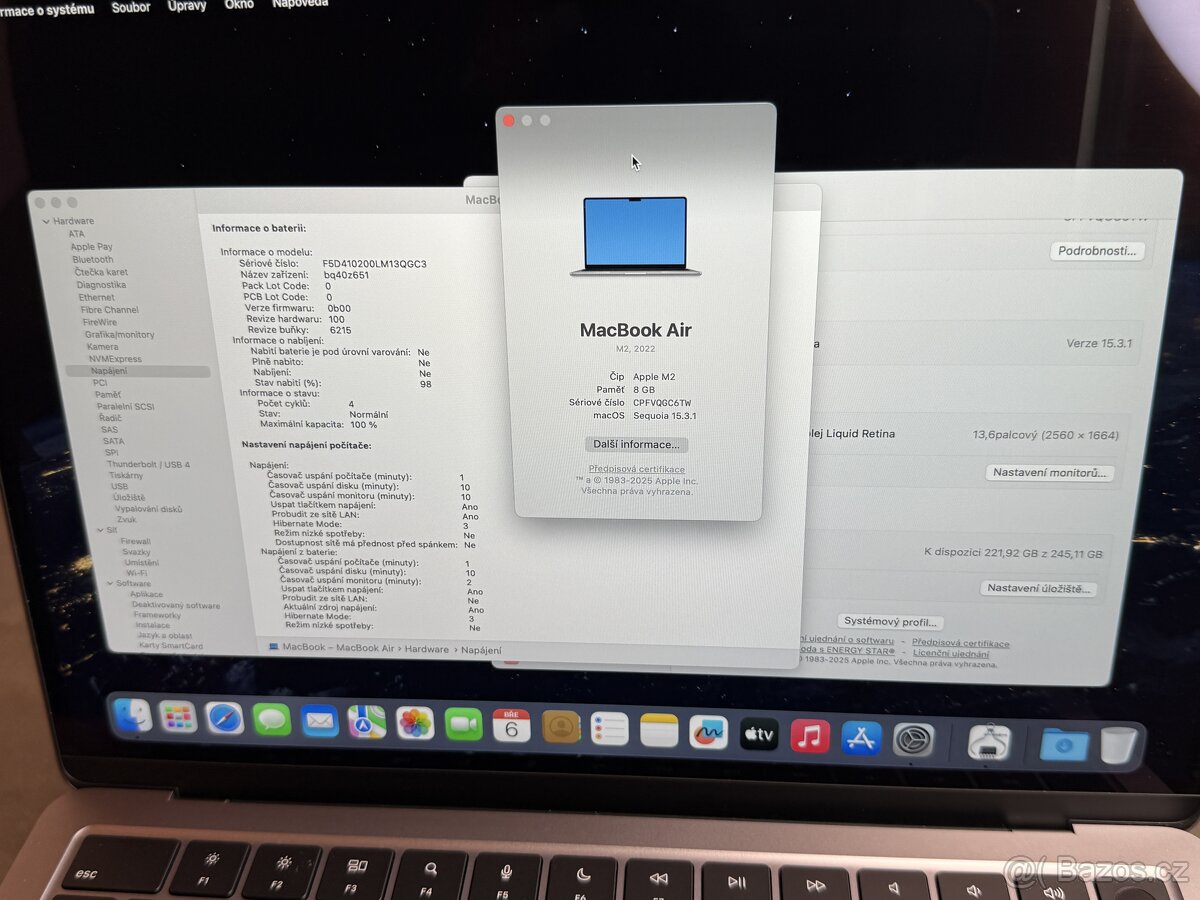The image size is (1200, 900).
Task: Close the About This Mac window
Action: click(508, 120)
